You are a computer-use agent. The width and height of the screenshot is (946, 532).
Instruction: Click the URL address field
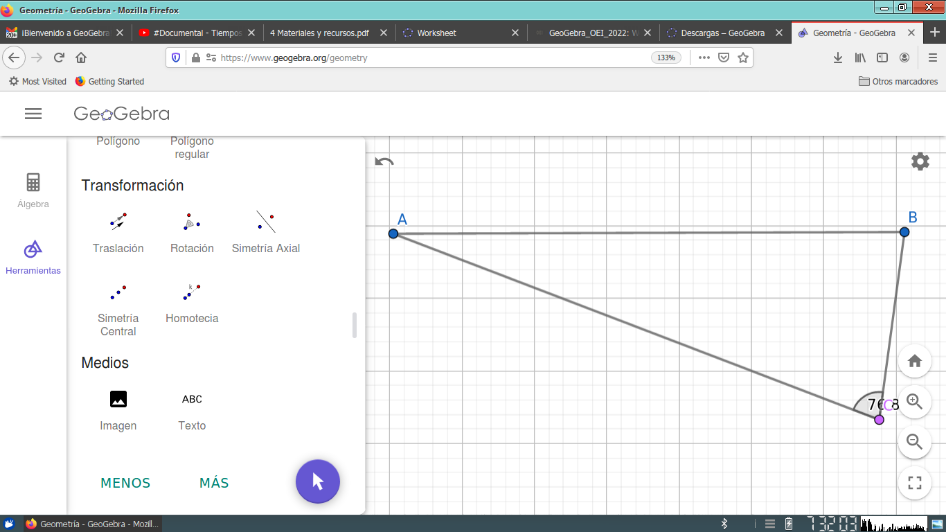[434, 58]
